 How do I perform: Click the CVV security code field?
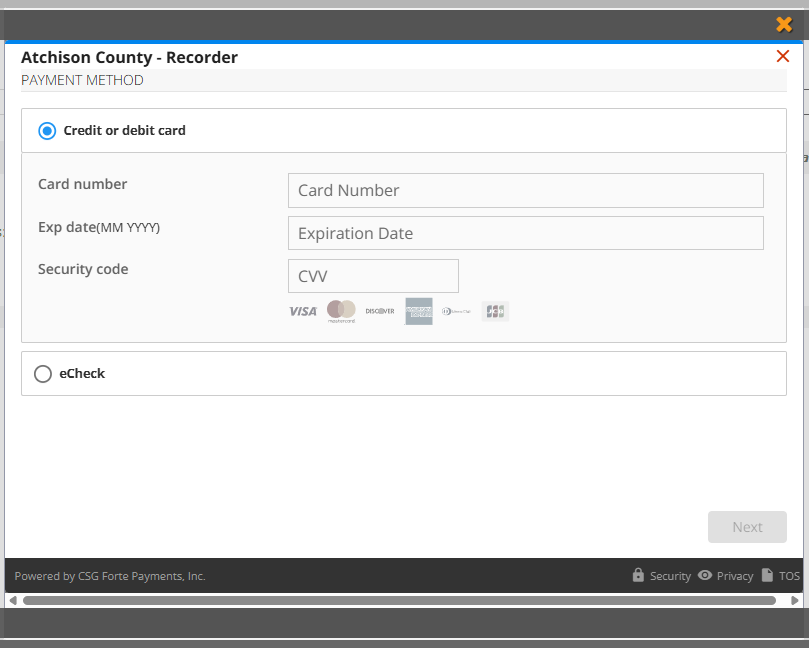click(x=373, y=276)
